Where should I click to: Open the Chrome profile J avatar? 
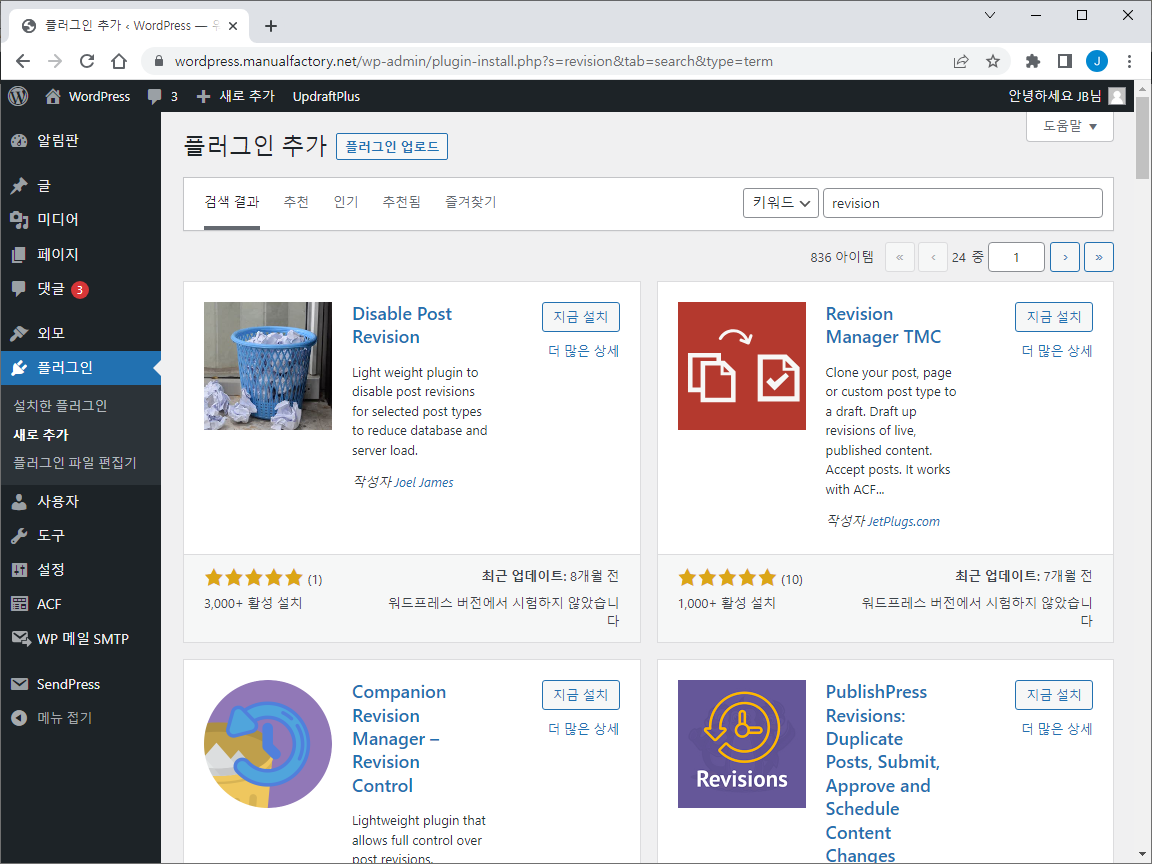pos(1097,61)
